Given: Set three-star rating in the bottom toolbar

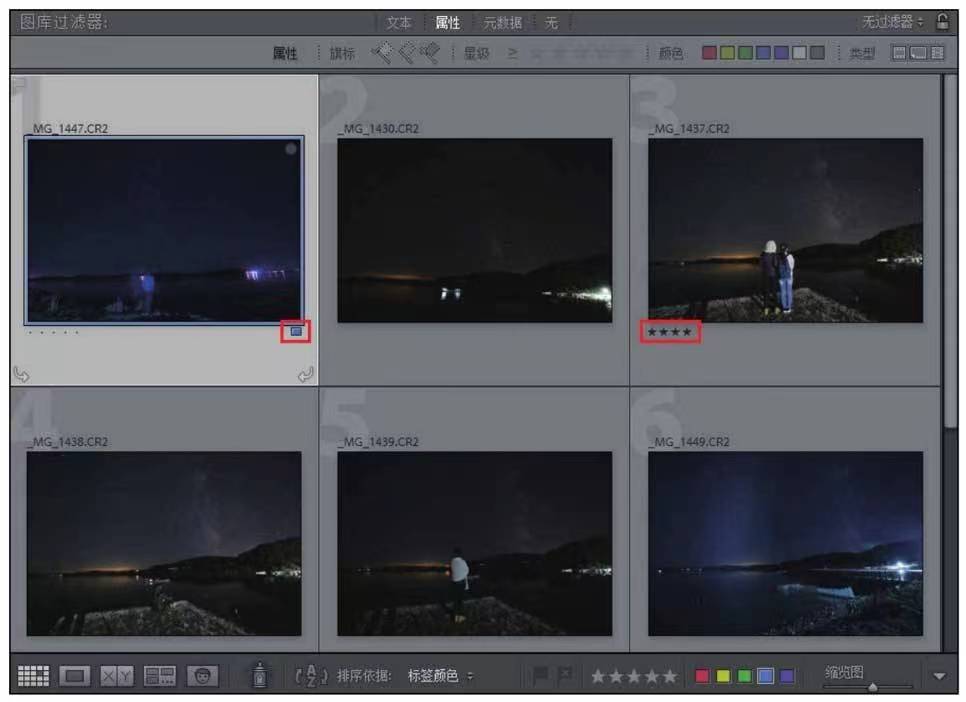Looking at the screenshot, I should (634, 676).
